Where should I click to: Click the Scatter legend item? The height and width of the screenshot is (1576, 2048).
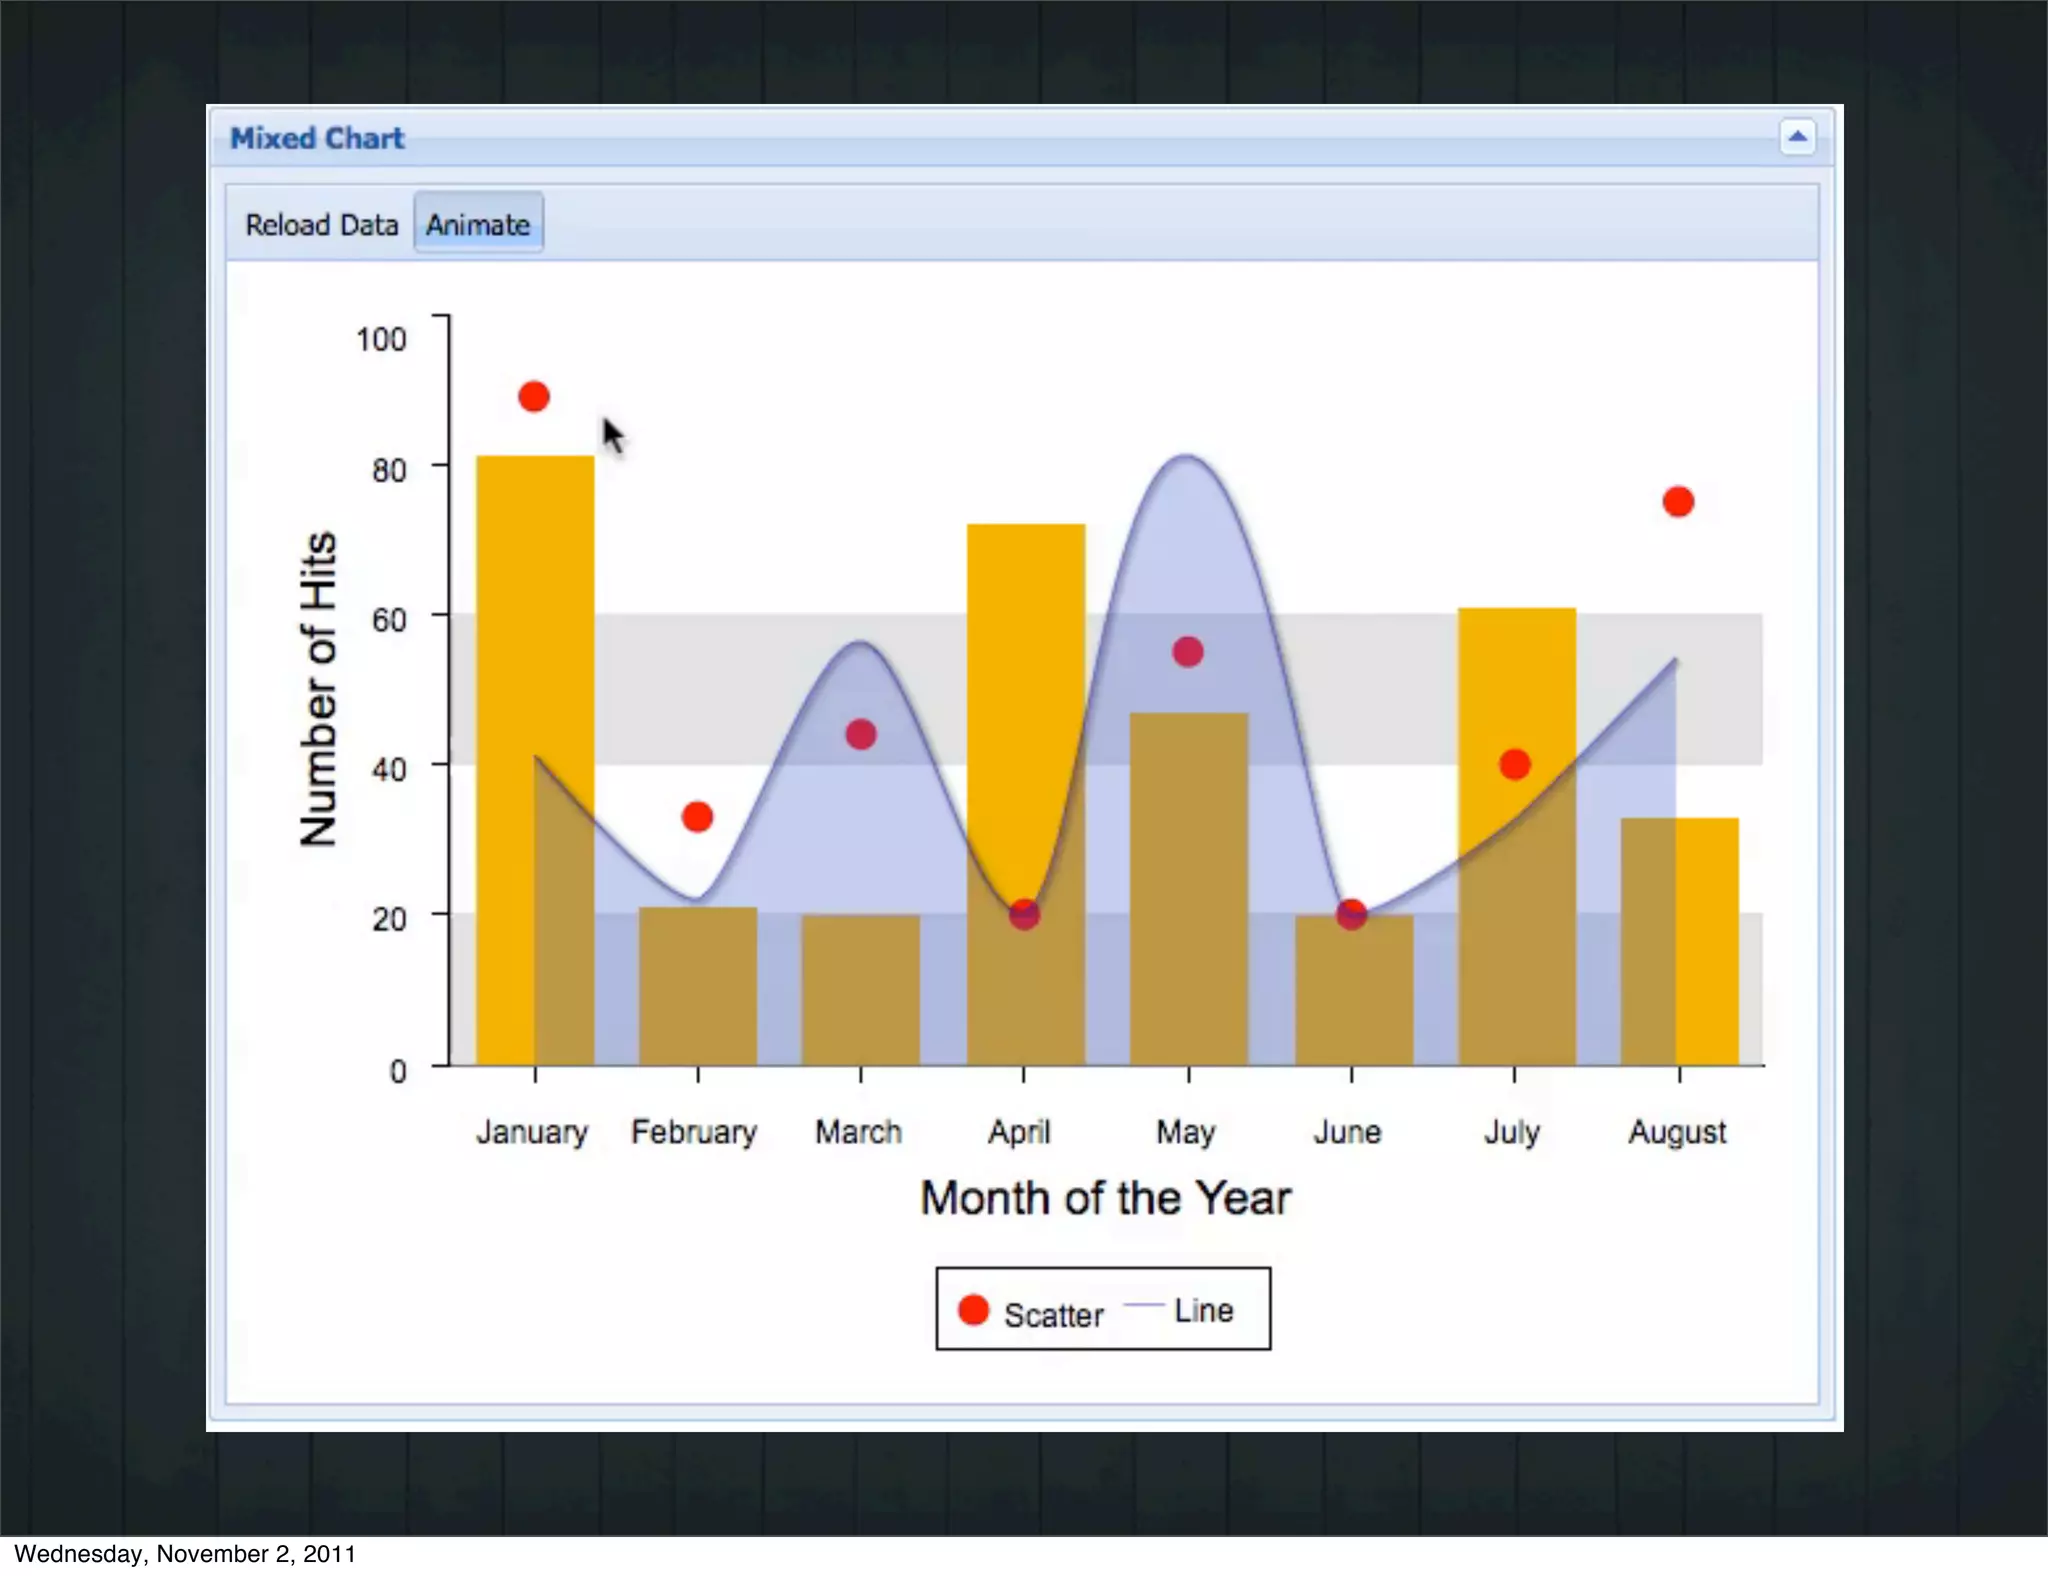[x=1053, y=1314]
